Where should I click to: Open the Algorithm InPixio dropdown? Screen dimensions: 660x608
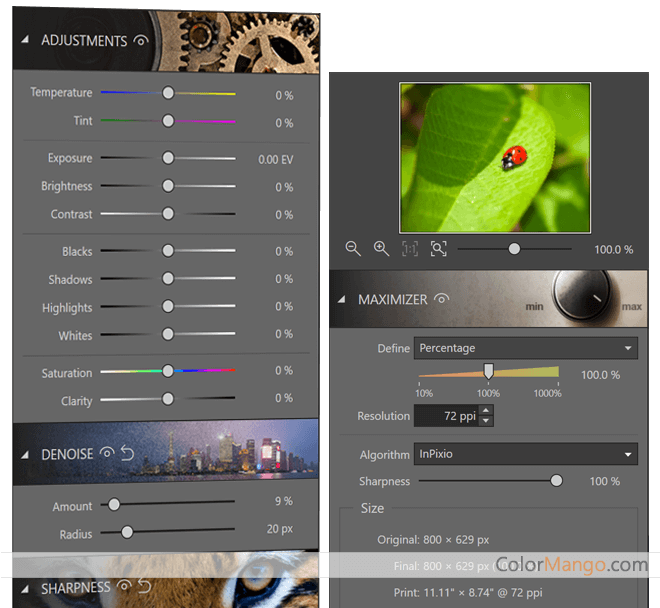(525, 454)
